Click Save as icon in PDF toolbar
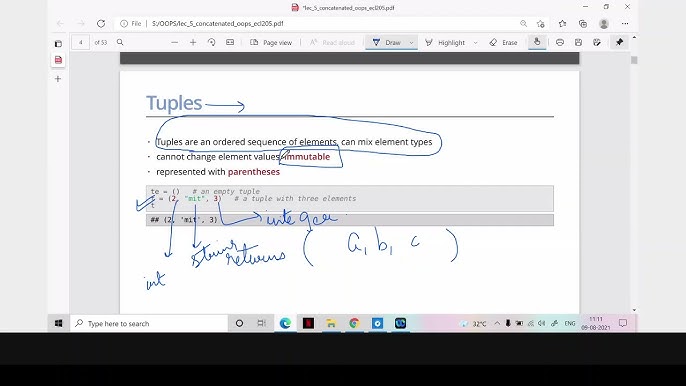Screen dimensions: 686x386 click(597, 42)
